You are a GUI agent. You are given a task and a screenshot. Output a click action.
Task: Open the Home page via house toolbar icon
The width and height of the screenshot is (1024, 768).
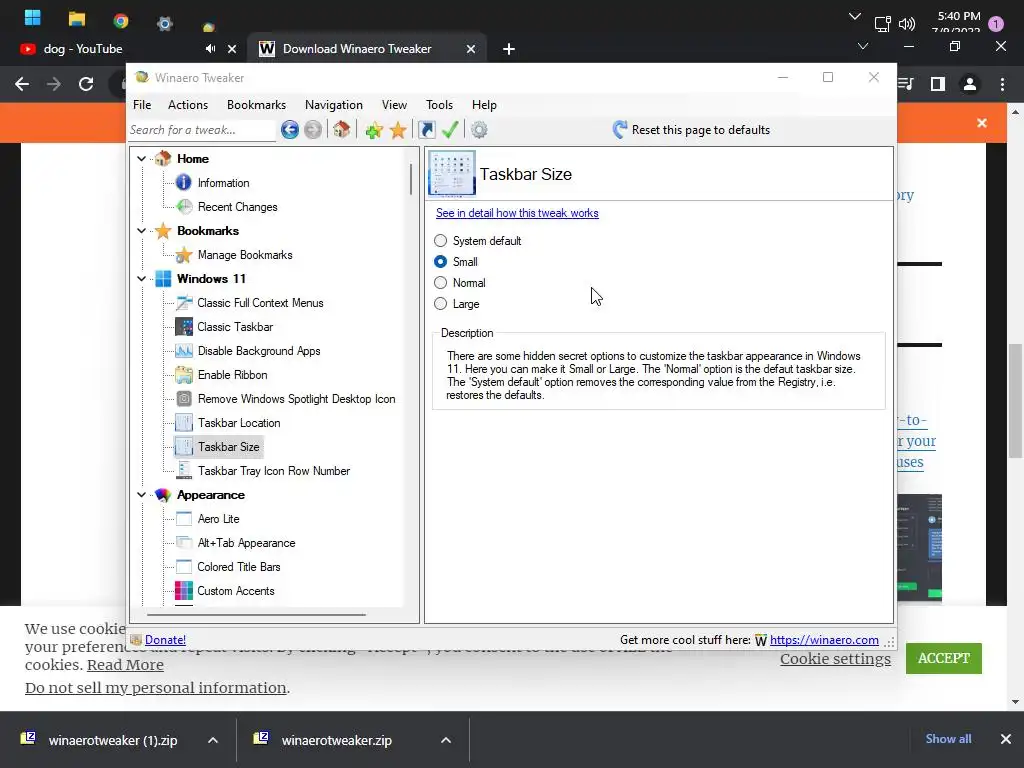[342, 129]
